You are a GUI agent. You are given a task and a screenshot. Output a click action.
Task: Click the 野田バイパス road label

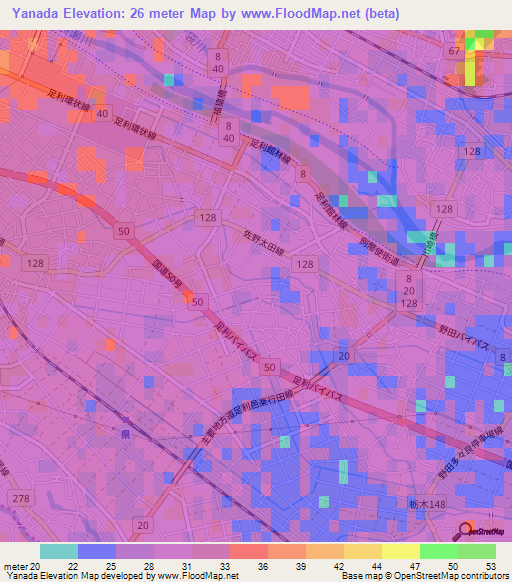click(464, 337)
